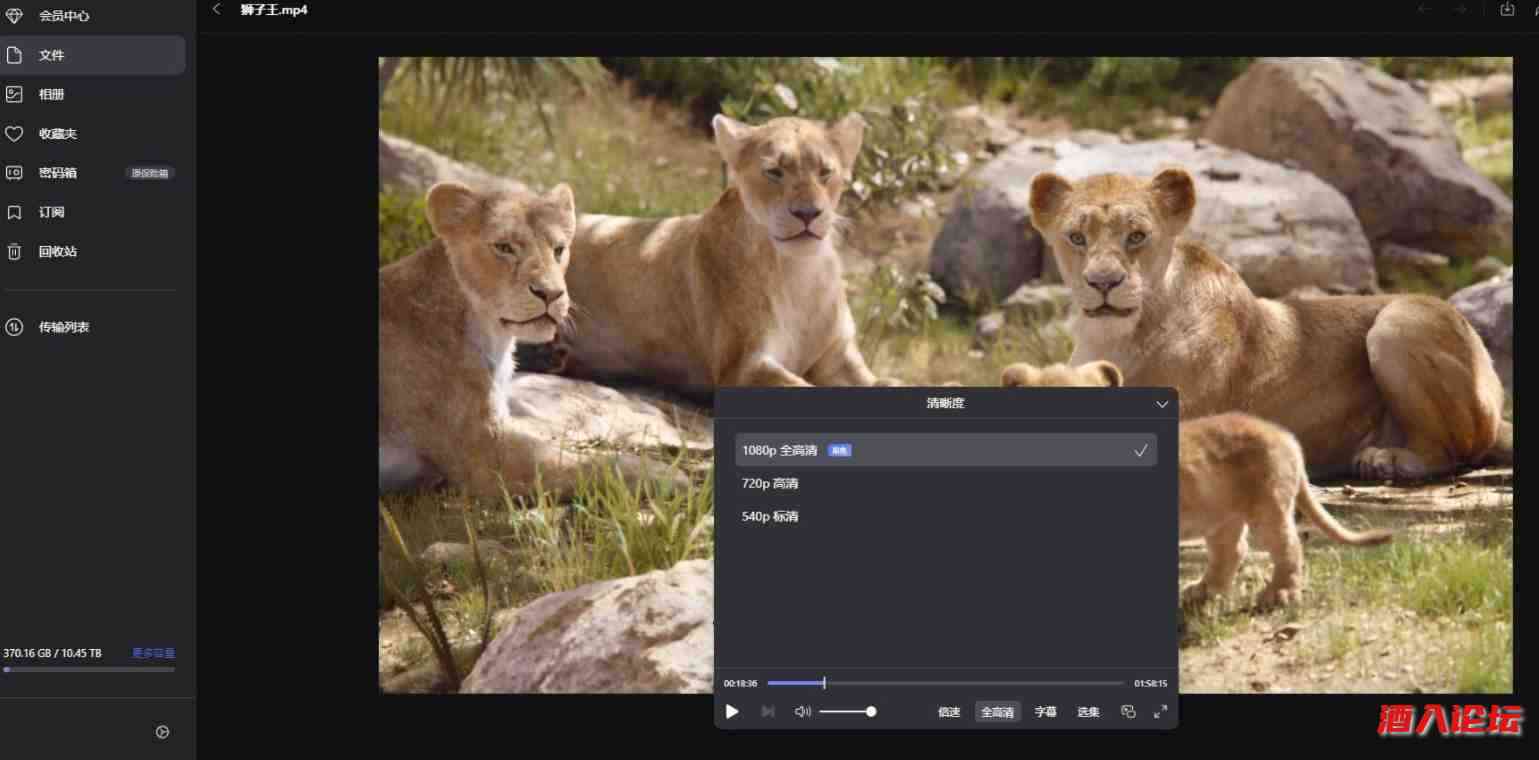Open the 字幕 subtitles option
Image resolution: width=1539 pixels, height=760 pixels.
pyautogui.click(x=1044, y=711)
